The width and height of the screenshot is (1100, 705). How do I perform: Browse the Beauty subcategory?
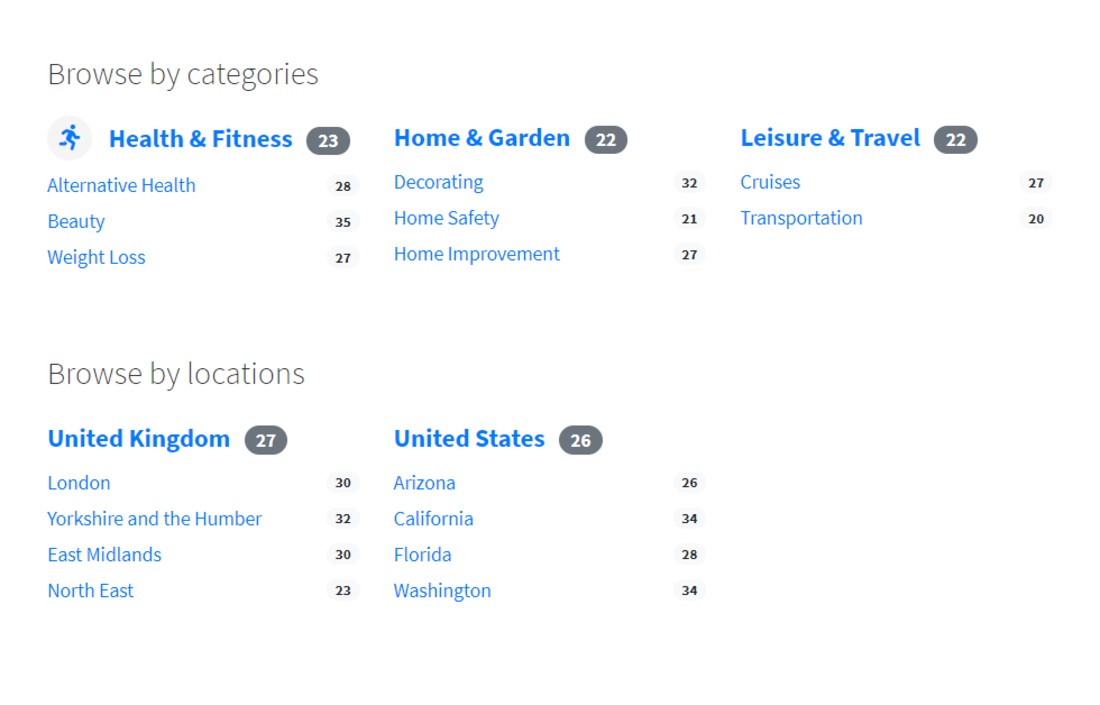pos(76,221)
